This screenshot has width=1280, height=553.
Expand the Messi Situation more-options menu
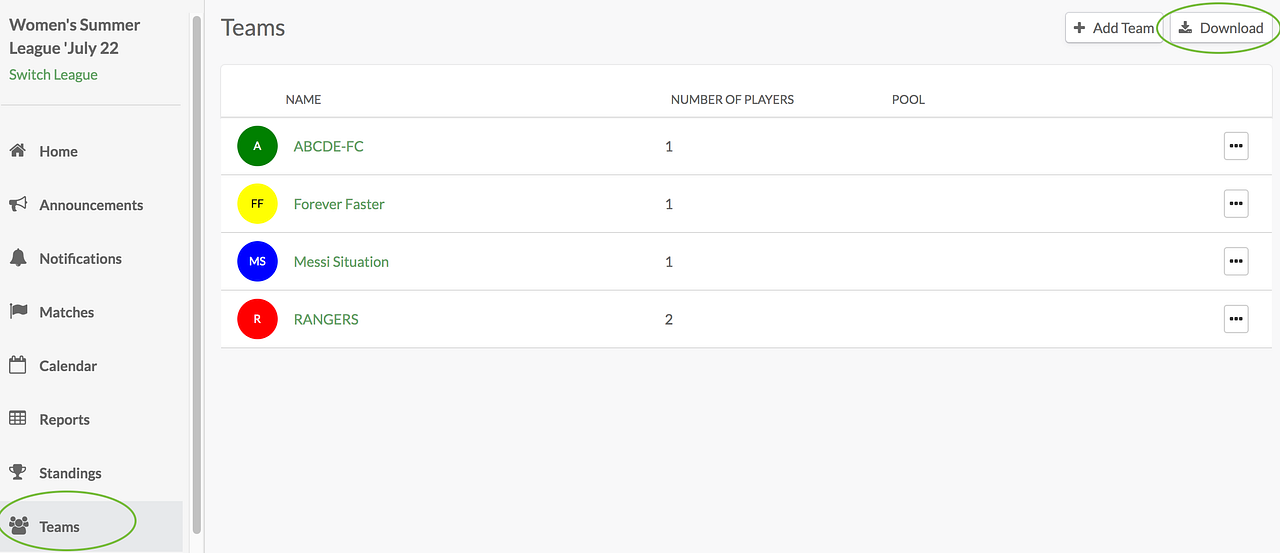[1236, 262]
